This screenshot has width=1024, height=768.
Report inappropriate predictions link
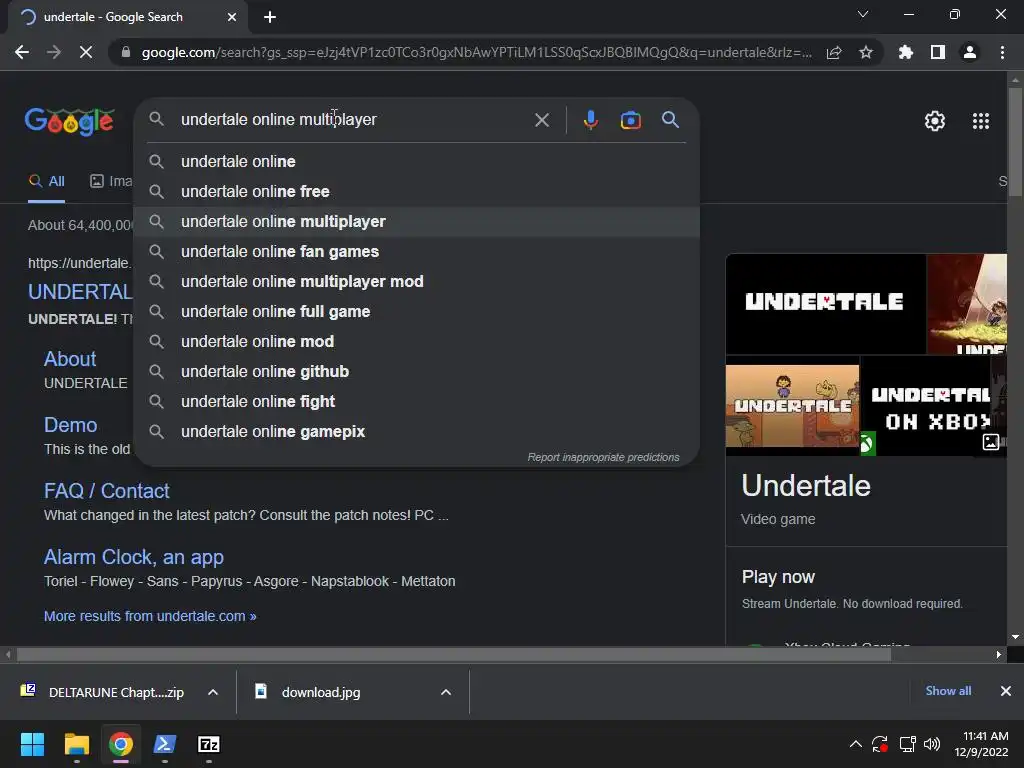pyautogui.click(x=603, y=457)
